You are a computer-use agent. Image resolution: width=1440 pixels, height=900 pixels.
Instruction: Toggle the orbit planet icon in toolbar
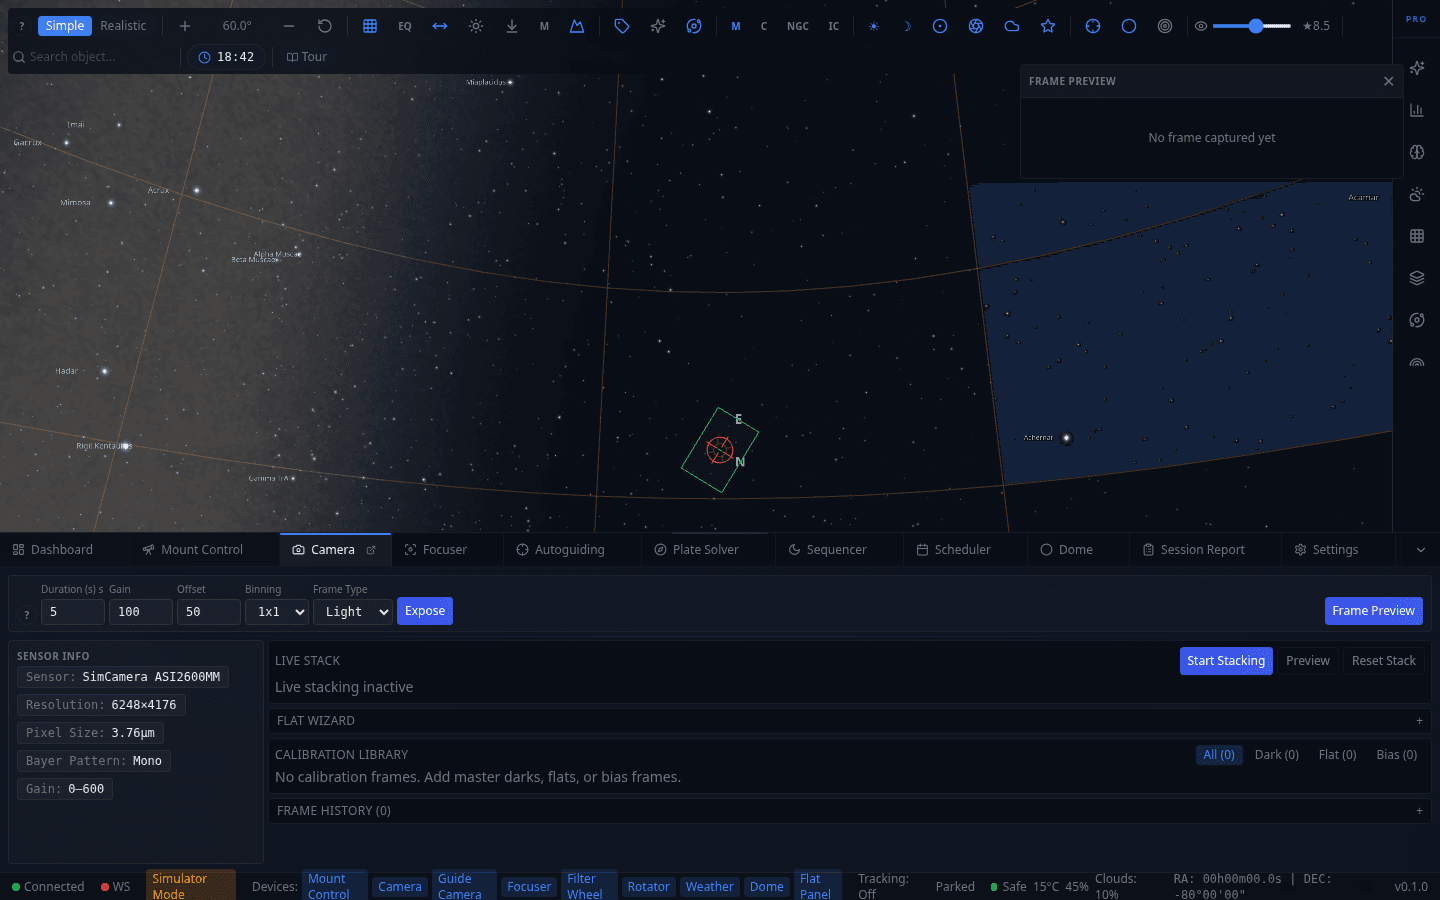click(x=694, y=26)
